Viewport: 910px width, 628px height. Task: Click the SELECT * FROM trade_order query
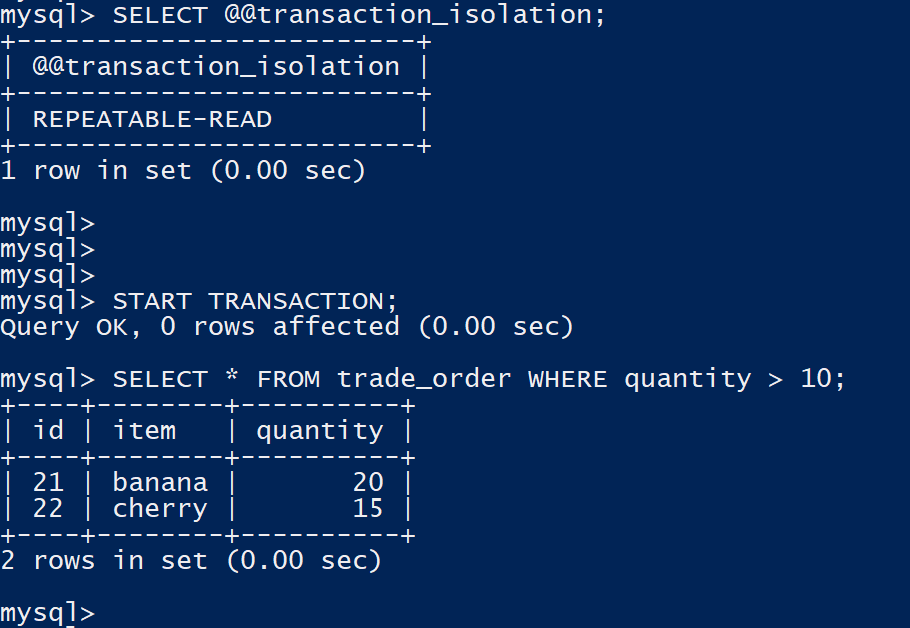tap(479, 379)
